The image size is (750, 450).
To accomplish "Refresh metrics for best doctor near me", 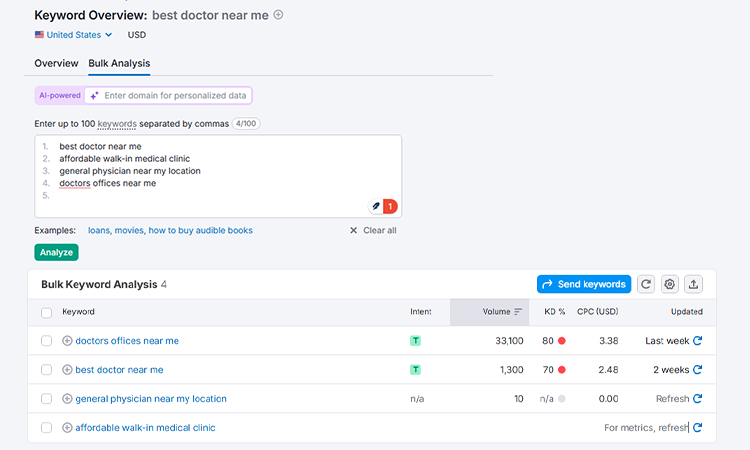I will 697,370.
